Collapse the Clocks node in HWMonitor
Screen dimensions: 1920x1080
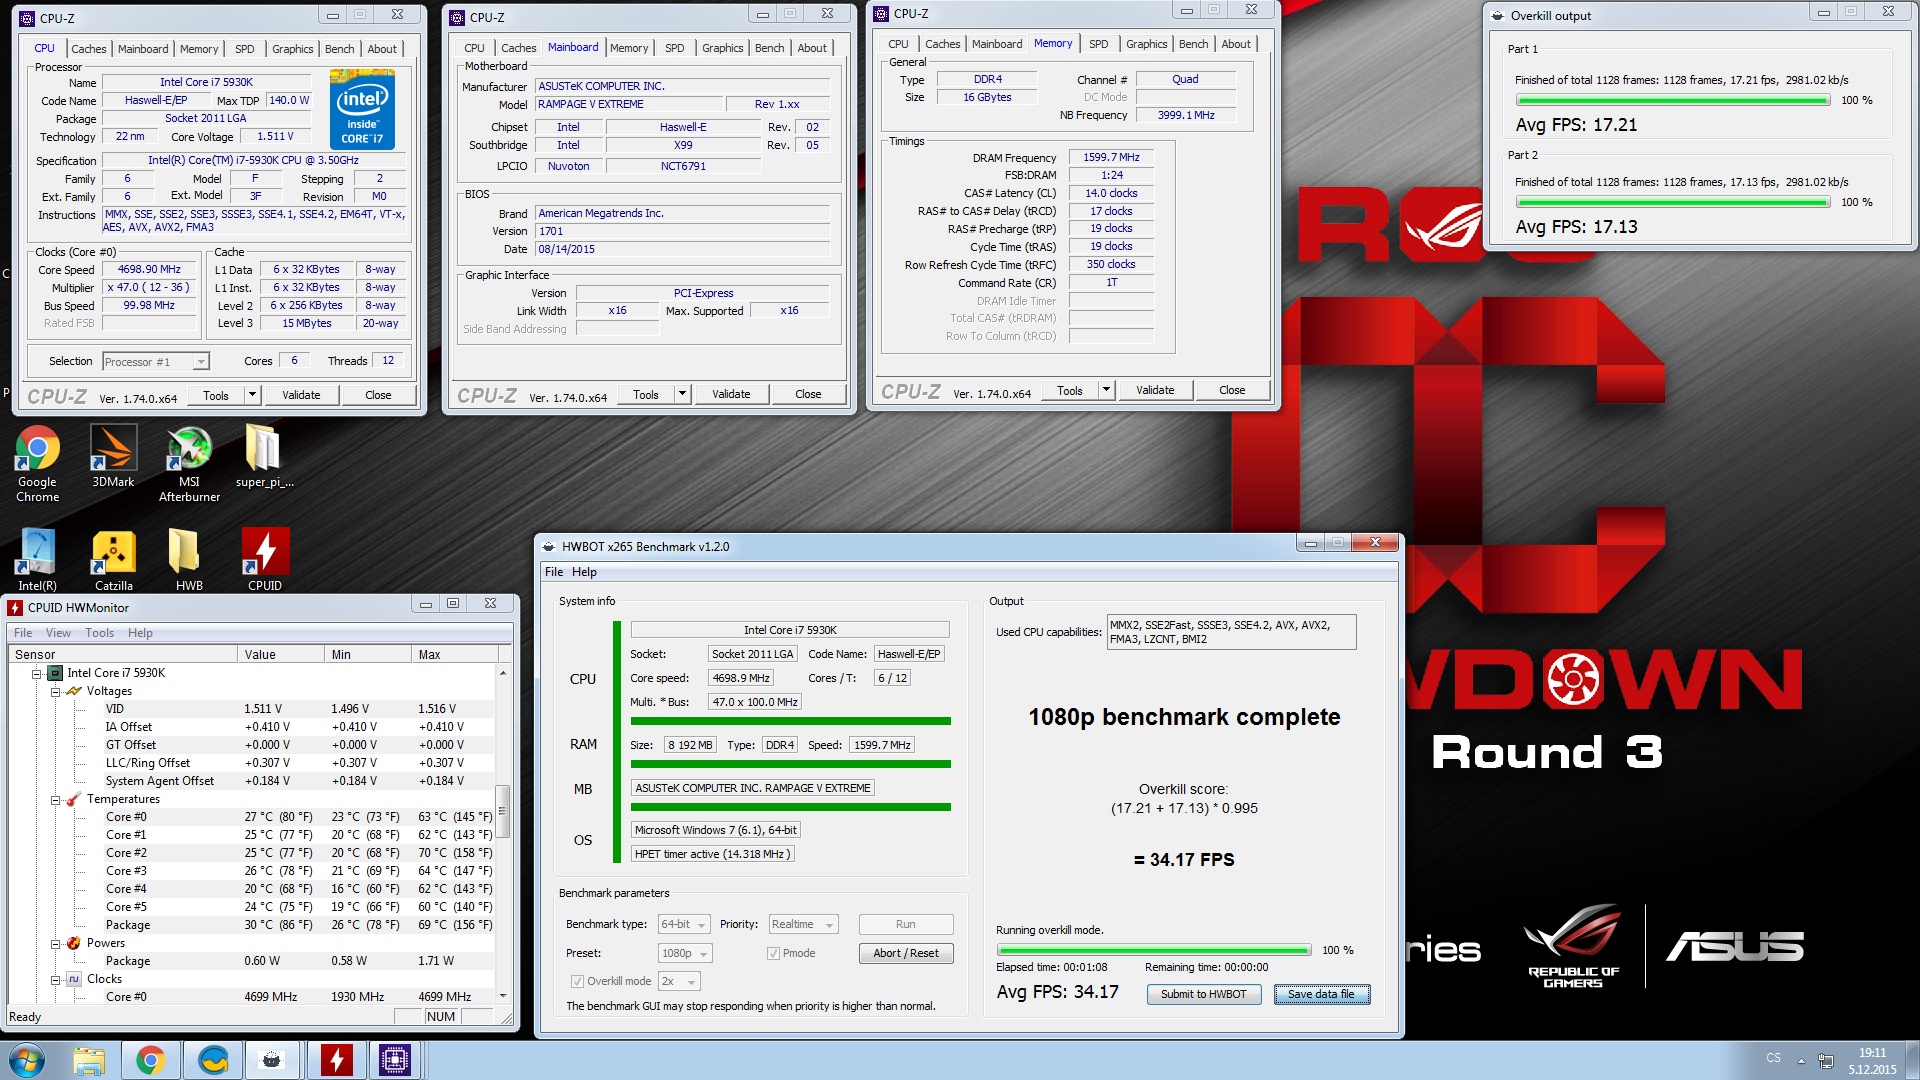(x=55, y=979)
